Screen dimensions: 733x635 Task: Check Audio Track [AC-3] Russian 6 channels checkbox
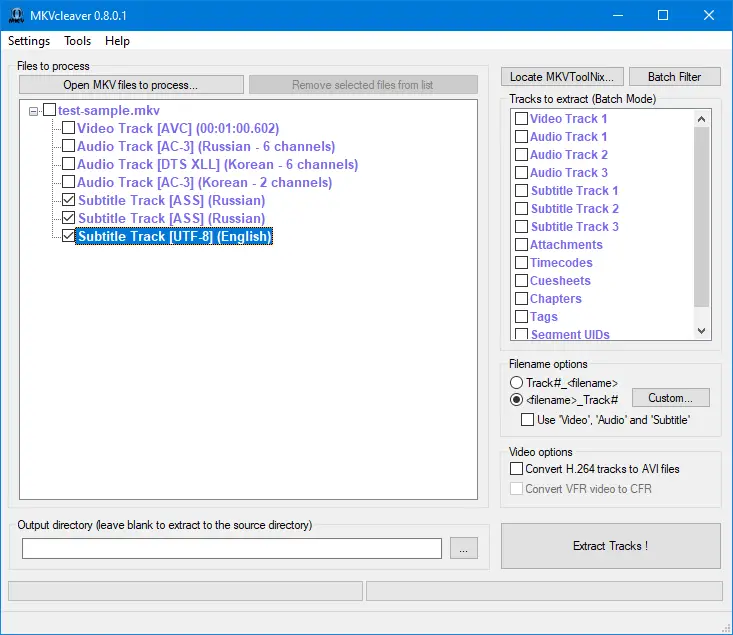(68, 145)
